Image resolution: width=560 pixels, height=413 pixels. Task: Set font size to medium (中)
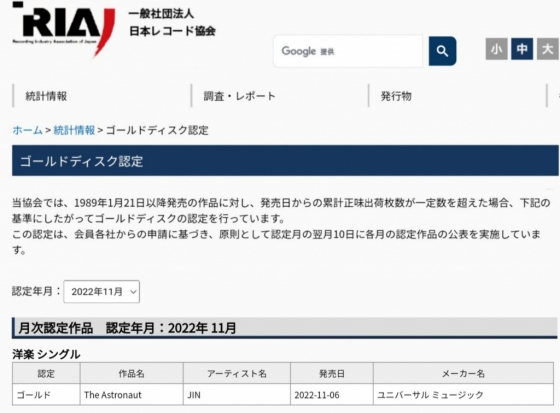click(x=522, y=49)
